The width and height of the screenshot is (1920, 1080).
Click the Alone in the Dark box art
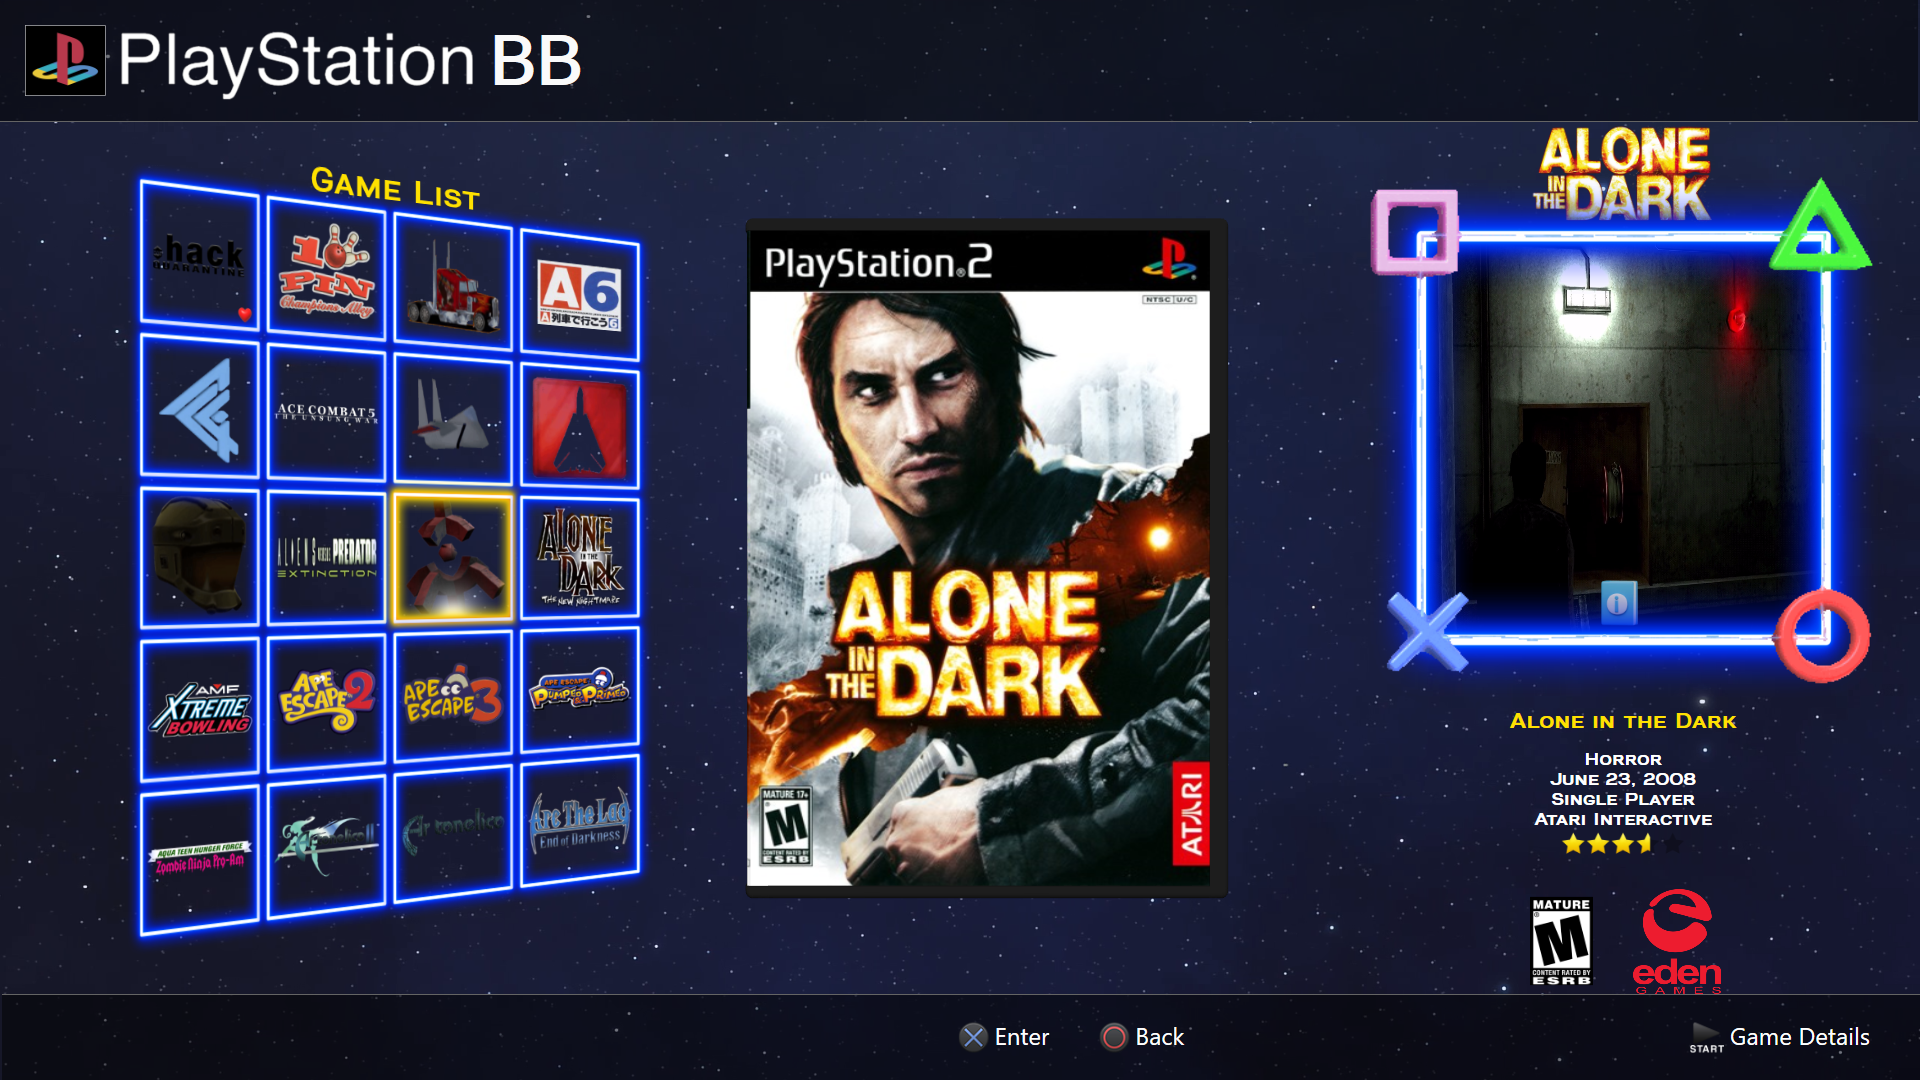[x=987, y=557]
